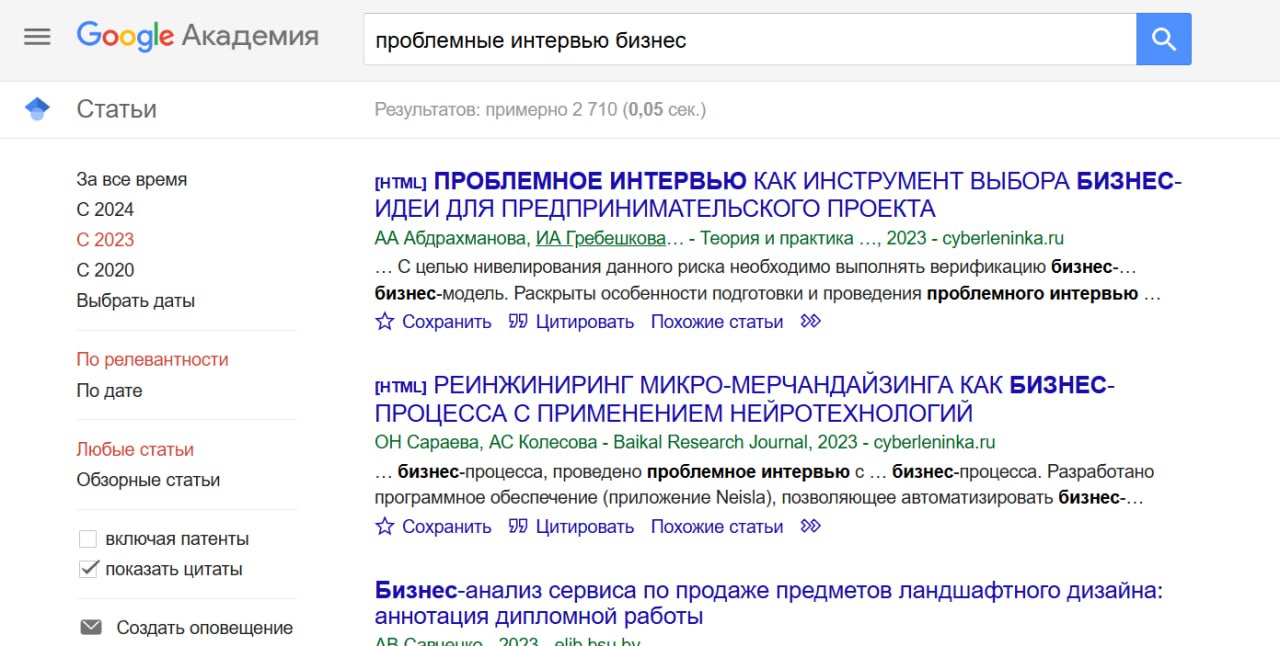Enable the включая патенты checkbox
Screen dimensions: 1280x646
(x=88, y=539)
